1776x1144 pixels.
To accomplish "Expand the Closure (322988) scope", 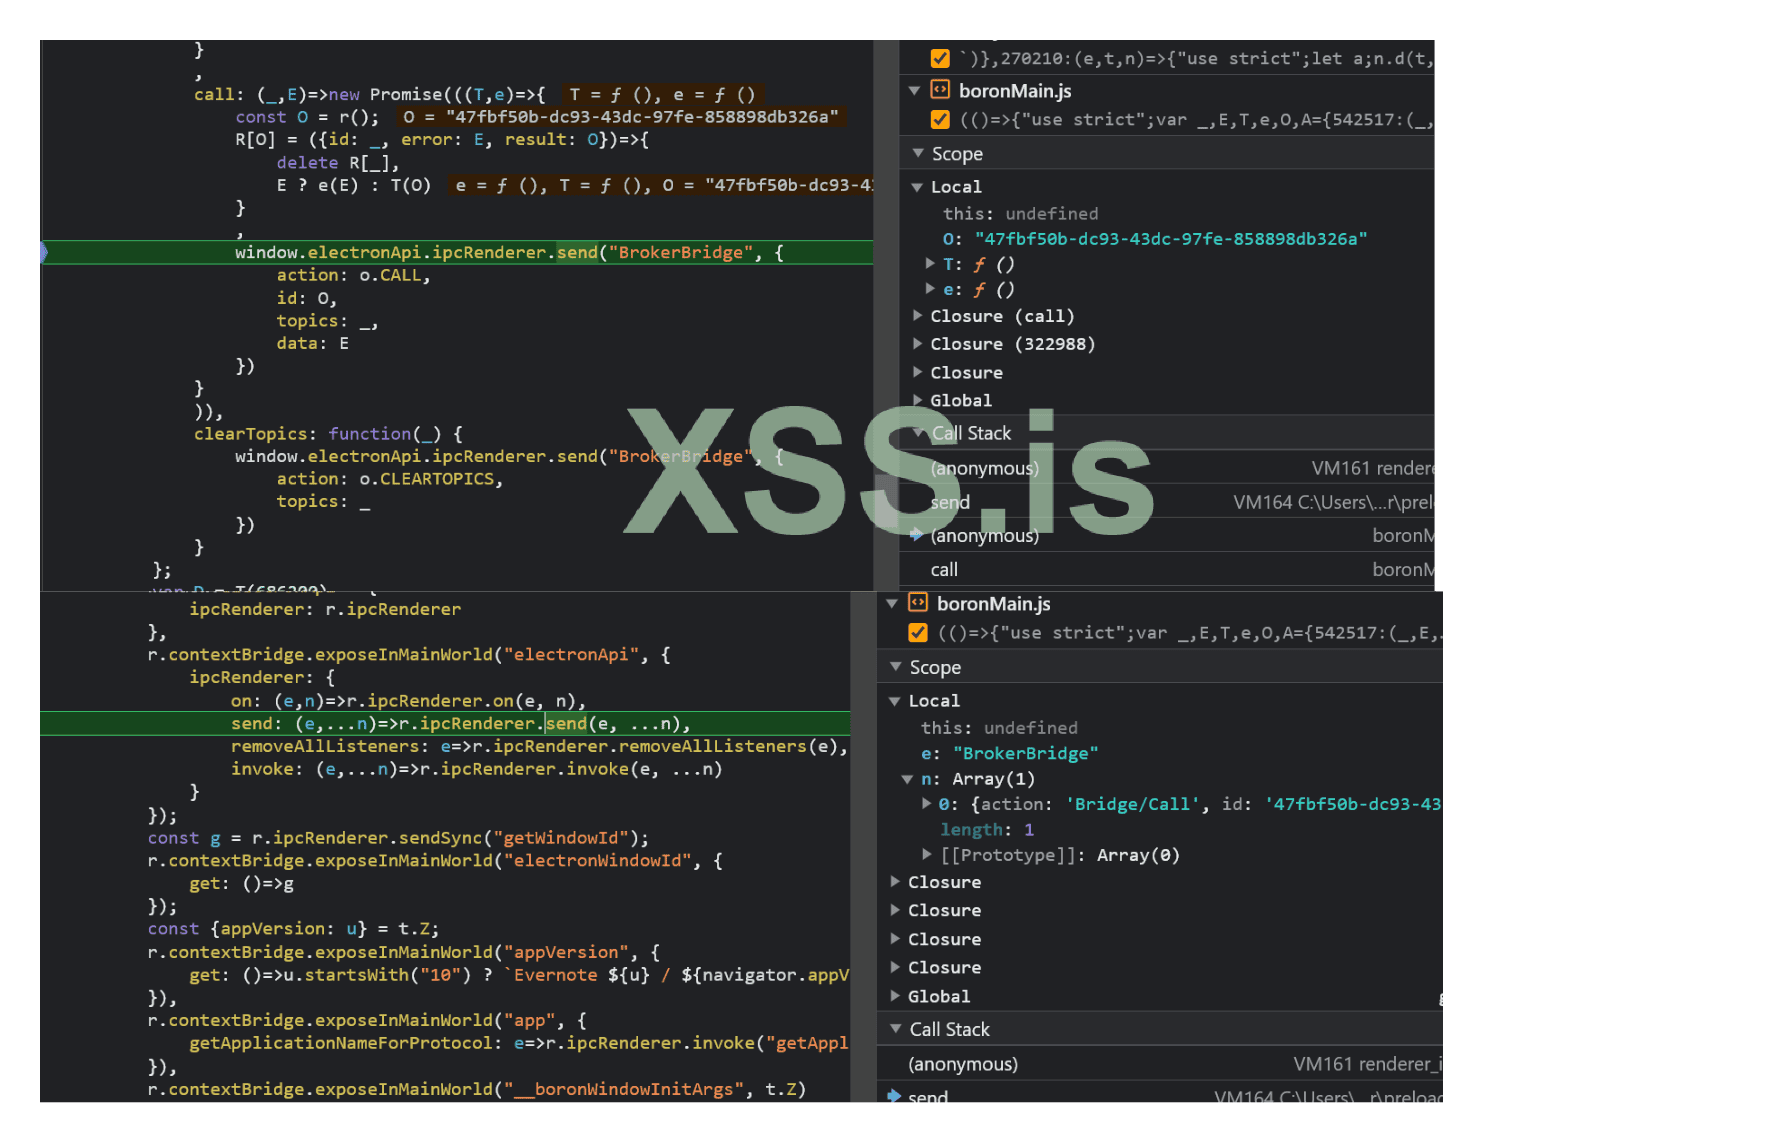I will click(x=918, y=344).
